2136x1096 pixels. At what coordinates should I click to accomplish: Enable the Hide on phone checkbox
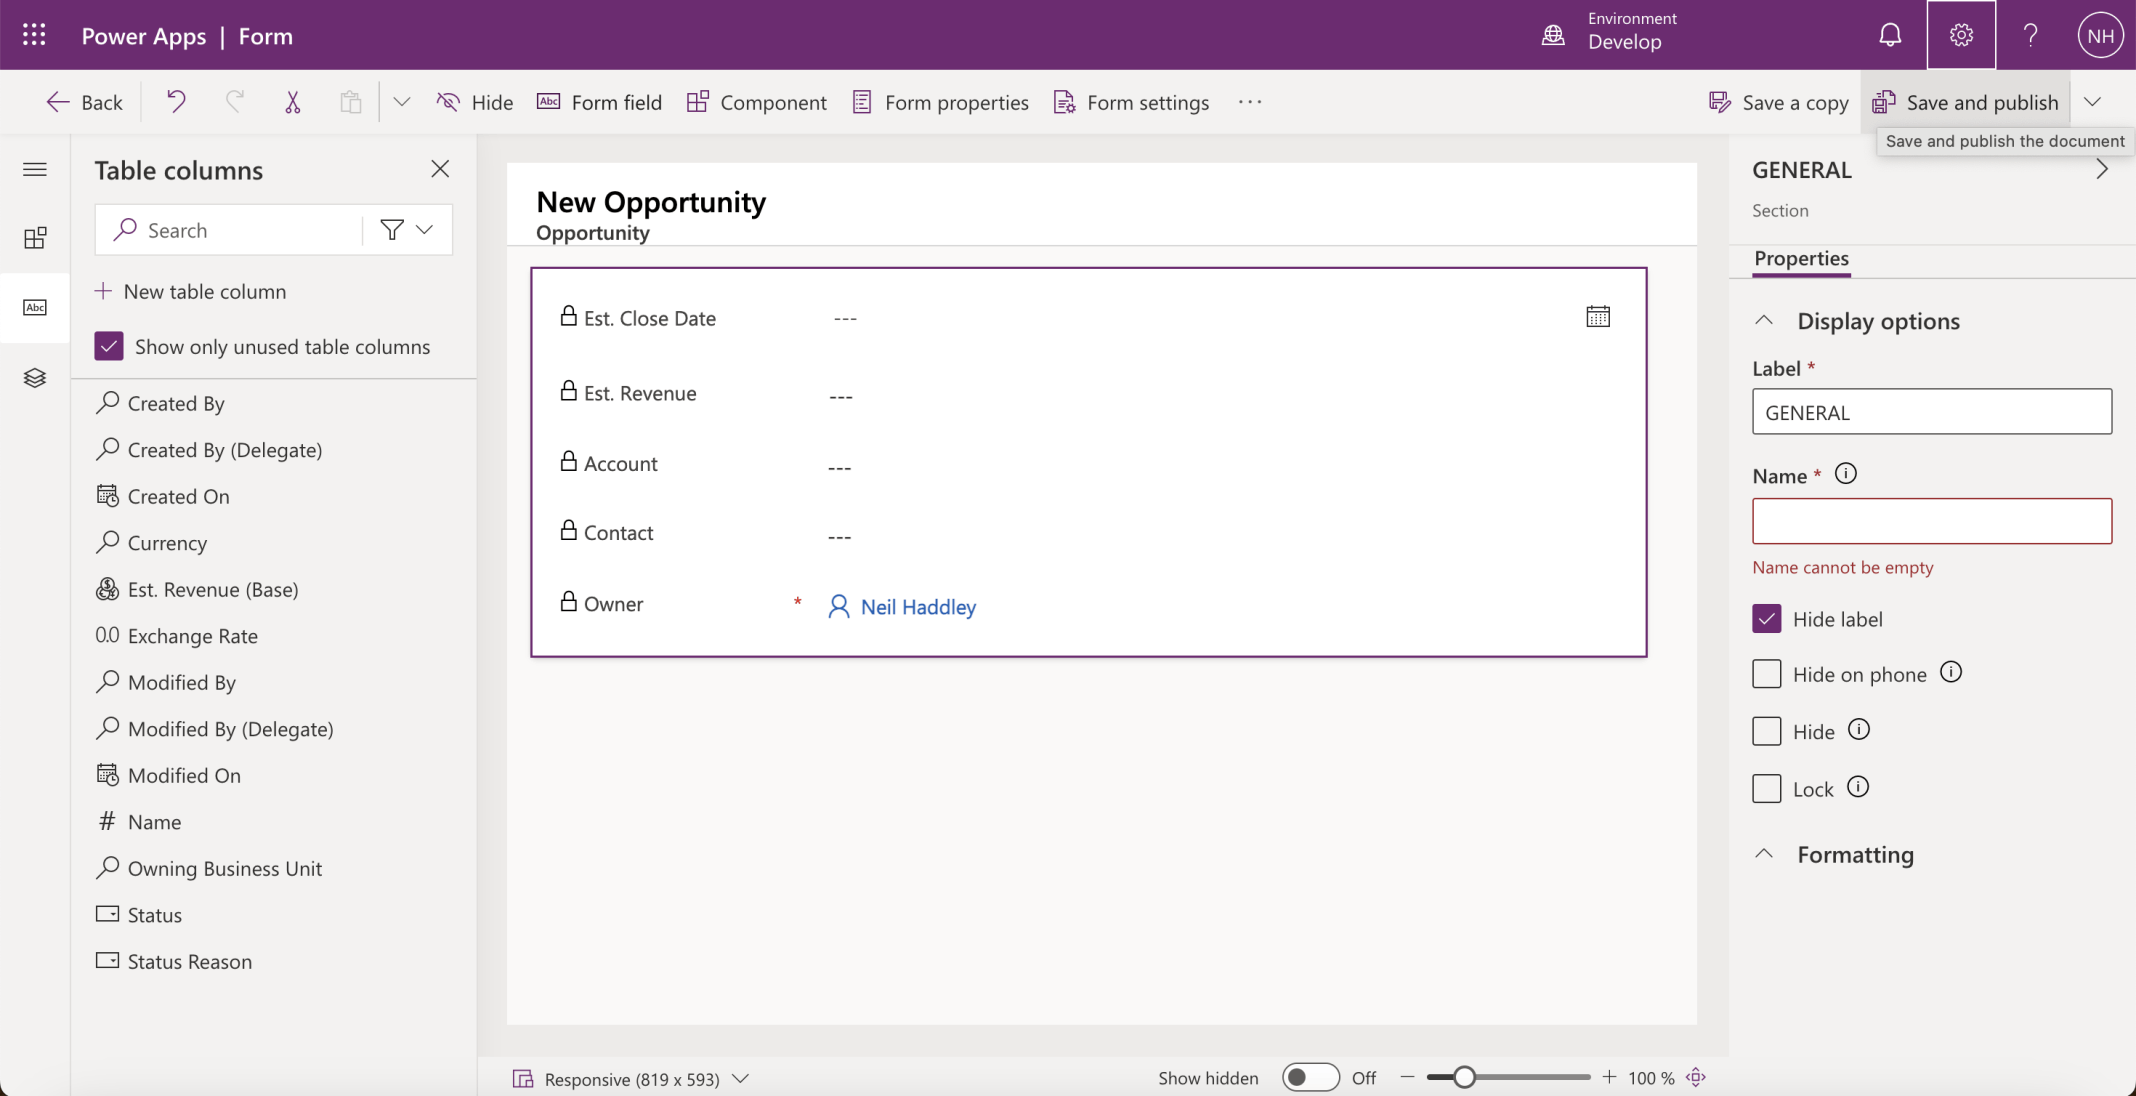click(x=1766, y=674)
